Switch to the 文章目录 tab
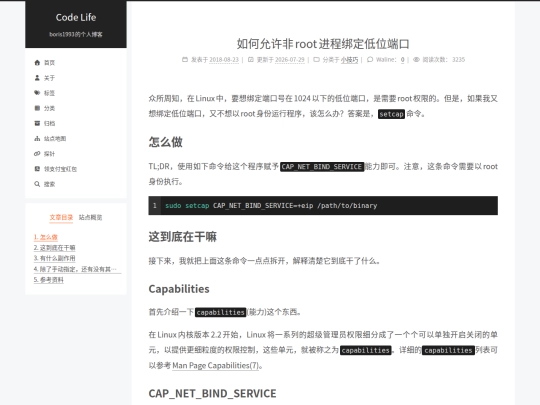The height and width of the screenshot is (405, 540). (61, 217)
